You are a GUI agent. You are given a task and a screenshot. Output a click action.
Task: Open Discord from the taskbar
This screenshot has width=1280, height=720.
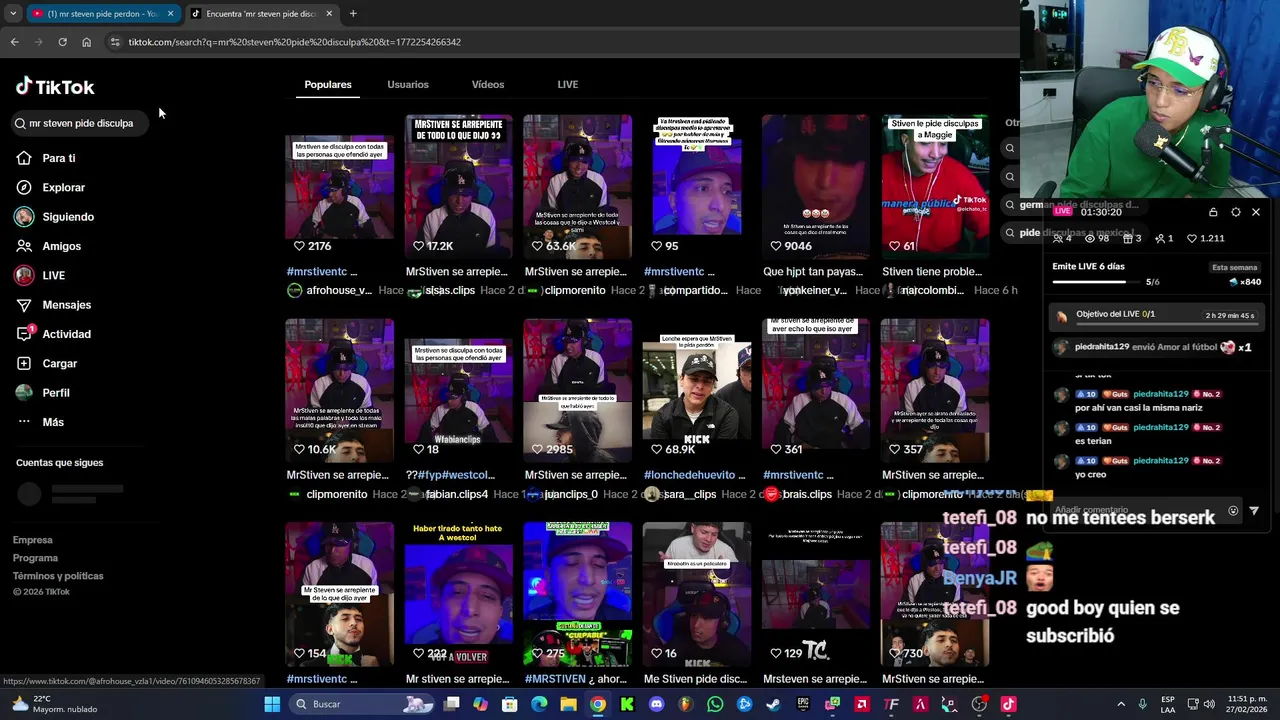click(x=656, y=704)
